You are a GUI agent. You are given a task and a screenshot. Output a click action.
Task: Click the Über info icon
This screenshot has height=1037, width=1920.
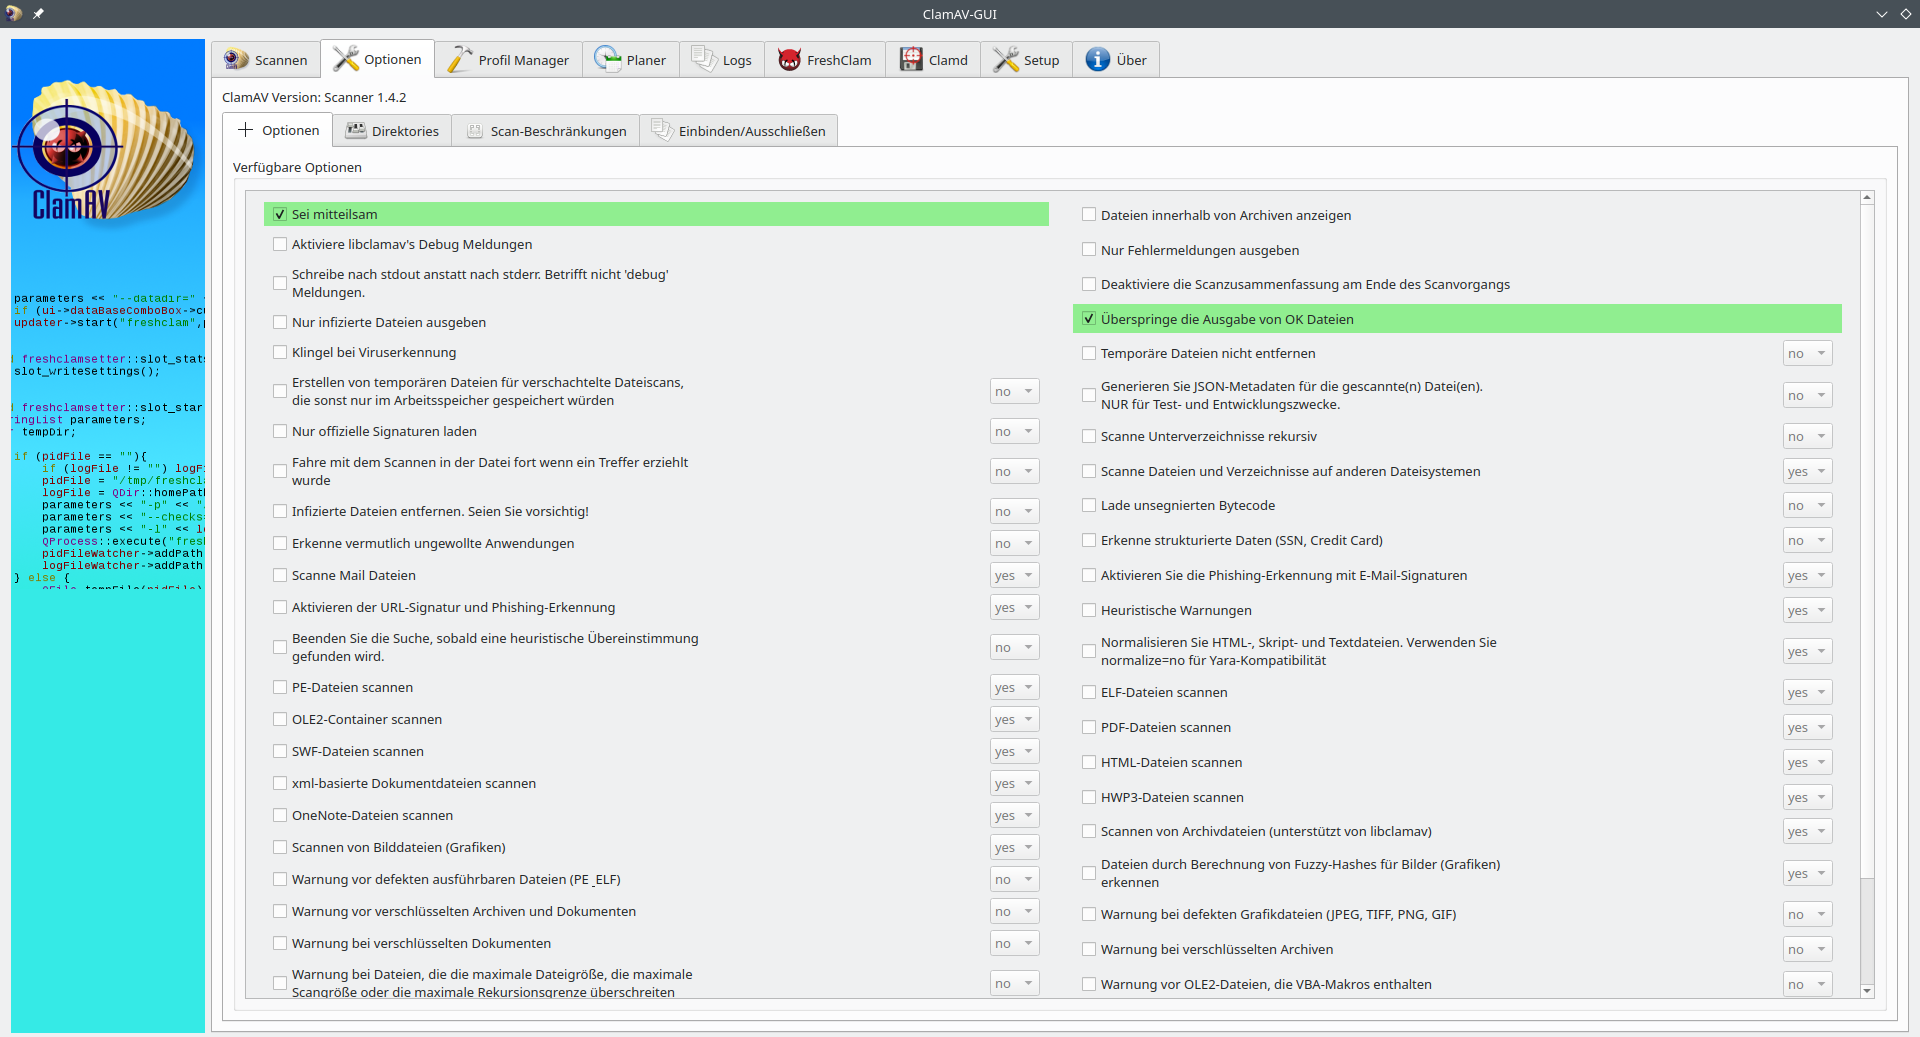tap(1098, 60)
